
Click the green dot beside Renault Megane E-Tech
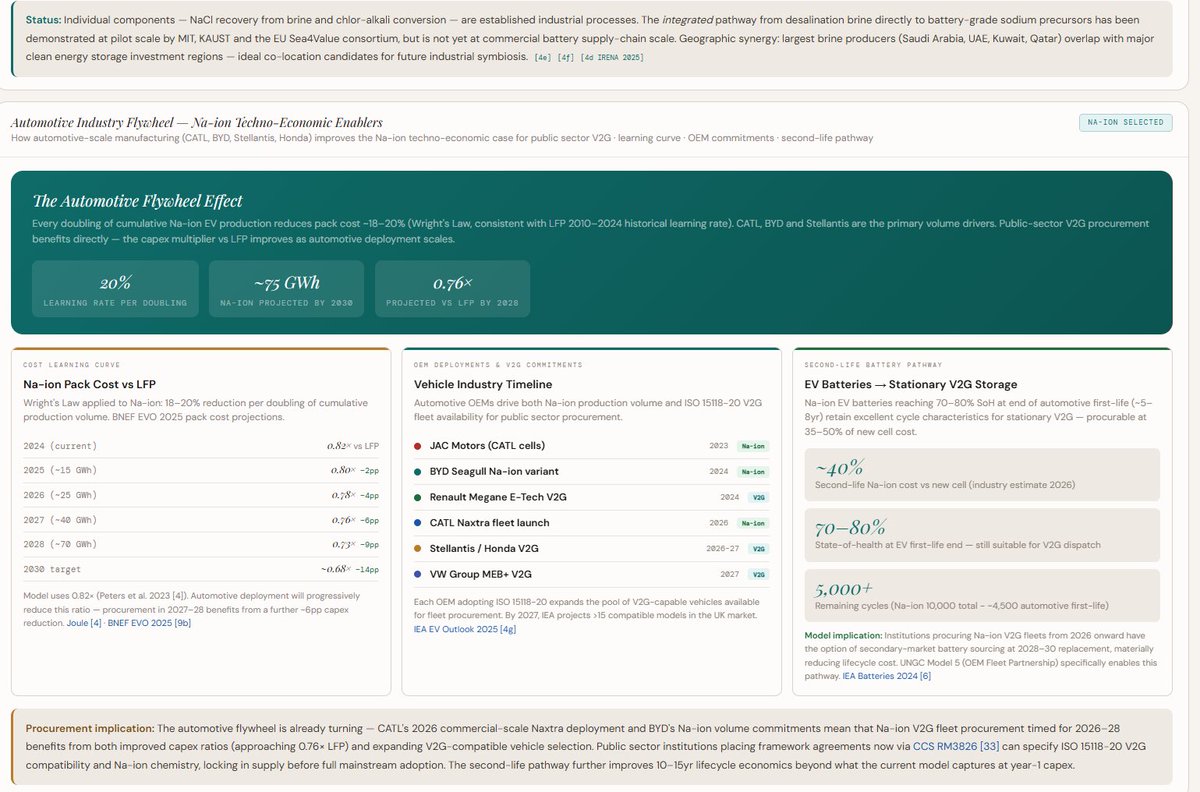(x=417, y=497)
